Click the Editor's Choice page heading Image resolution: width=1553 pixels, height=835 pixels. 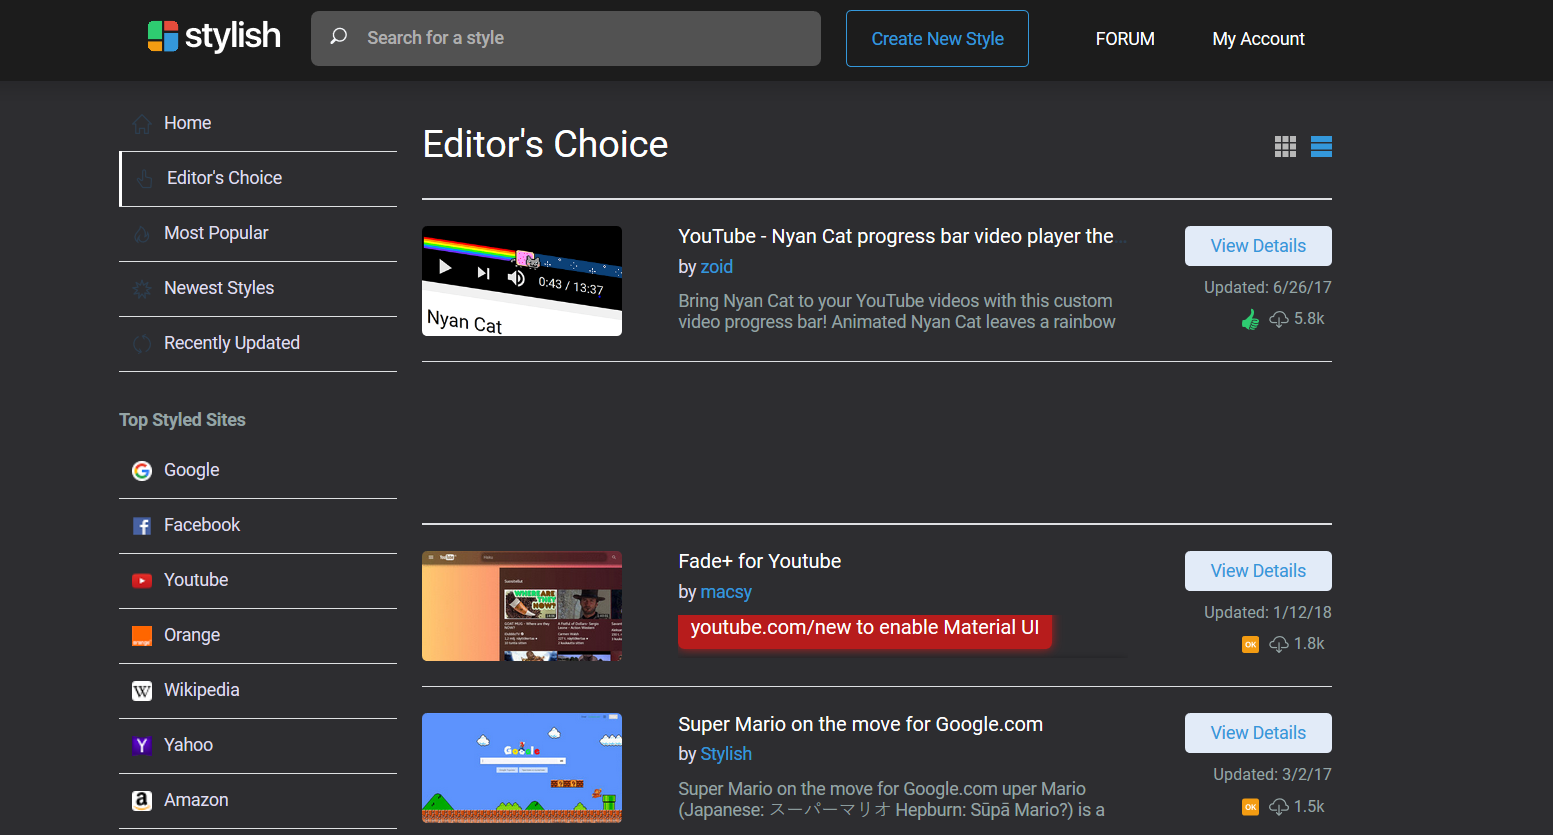click(x=545, y=144)
